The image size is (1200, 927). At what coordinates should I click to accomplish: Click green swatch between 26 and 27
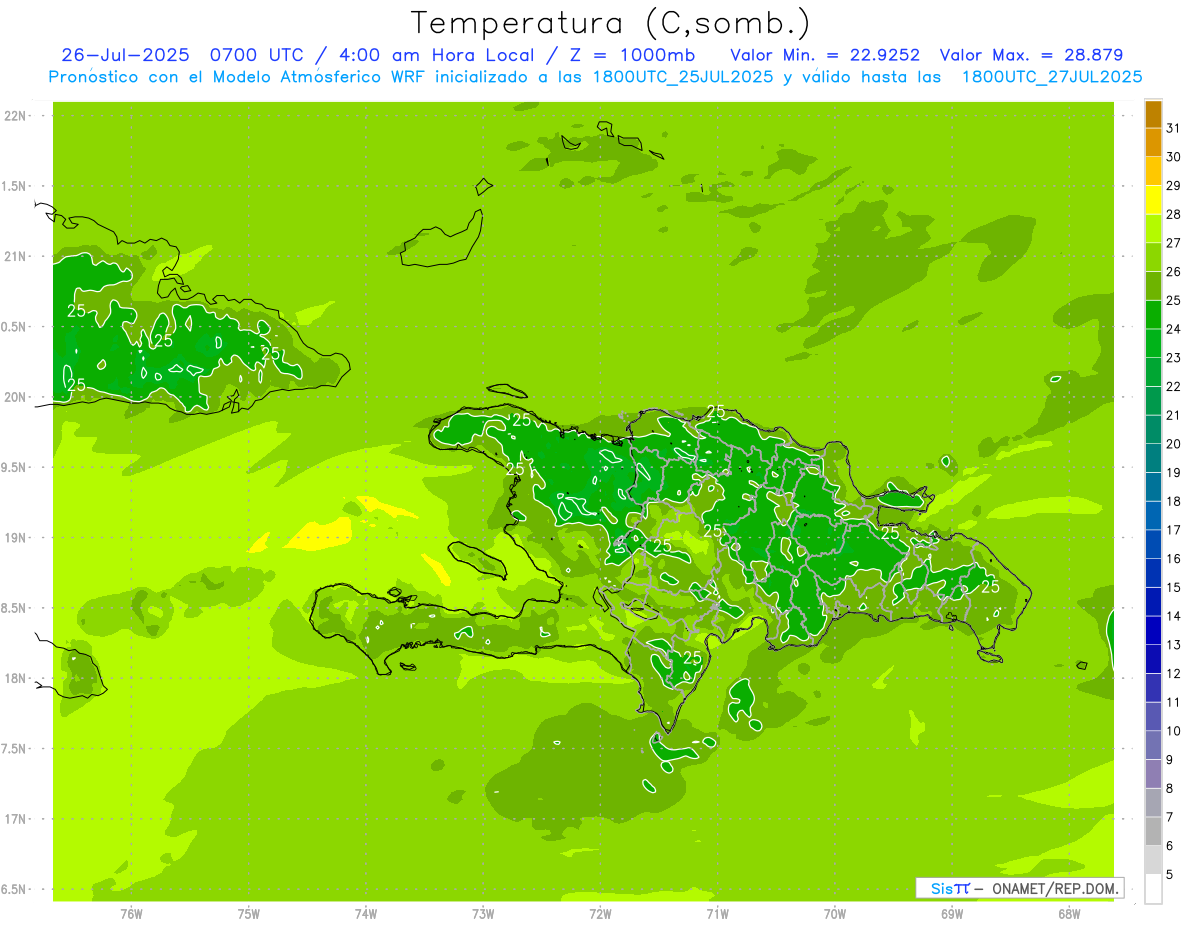1153,257
